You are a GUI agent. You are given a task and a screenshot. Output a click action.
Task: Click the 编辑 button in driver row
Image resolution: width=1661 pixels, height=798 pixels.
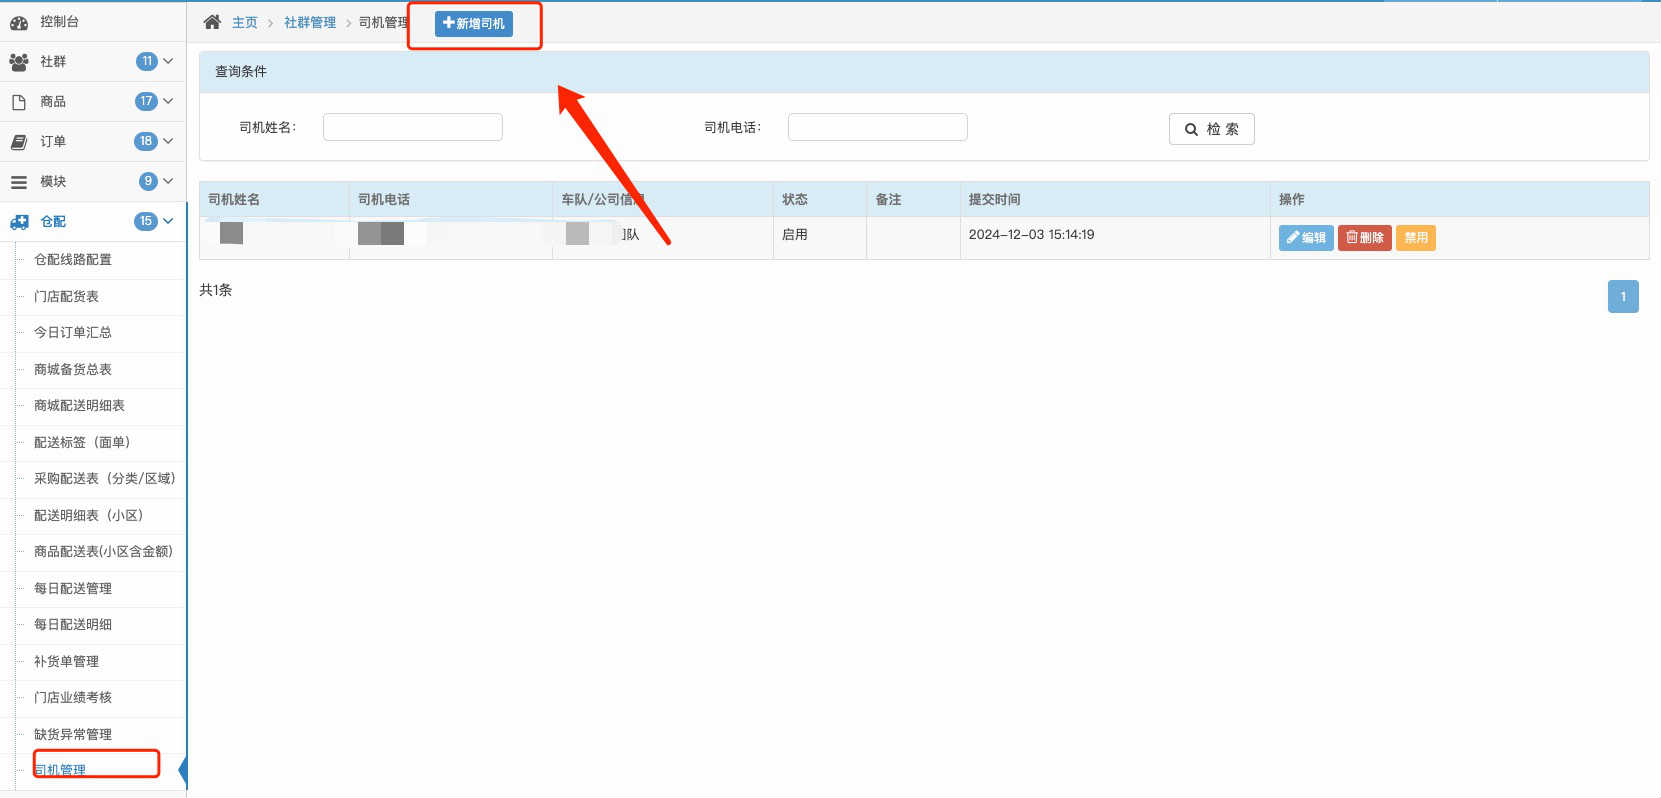[x=1306, y=238]
